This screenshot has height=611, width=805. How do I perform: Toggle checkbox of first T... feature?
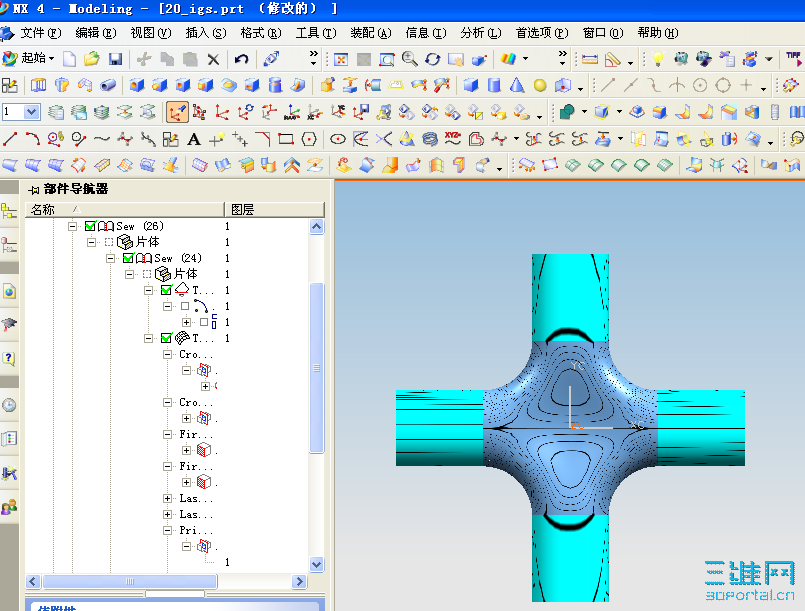coord(166,290)
